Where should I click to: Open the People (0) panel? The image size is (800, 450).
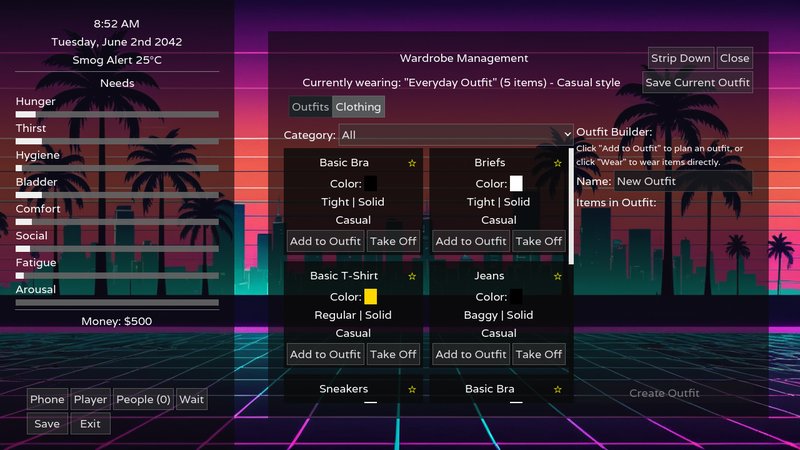coord(143,399)
